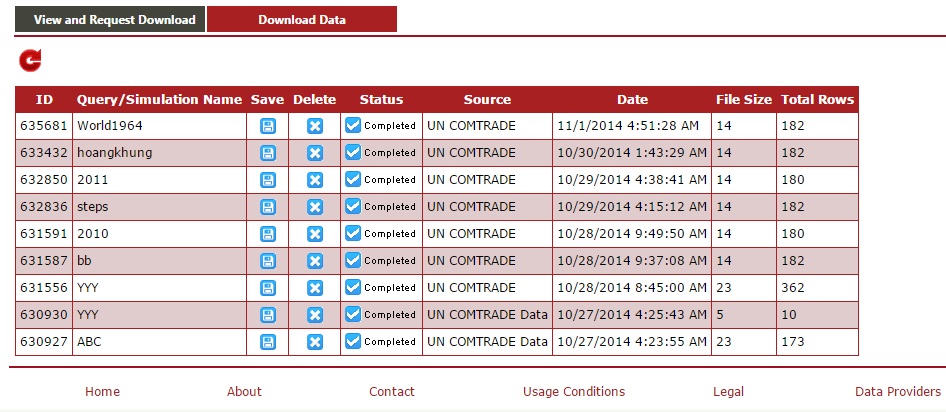Open the Download Data tab
Image resolution: width=946 pixels, height=412 pixels.
(301, 20)
